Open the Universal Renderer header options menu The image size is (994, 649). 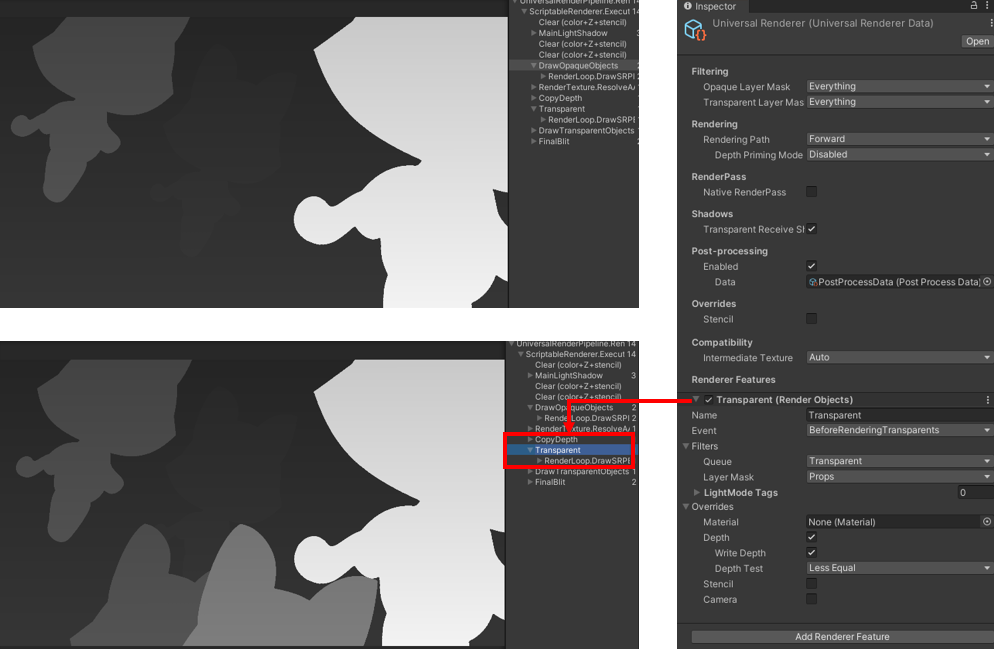coord(988,23)
